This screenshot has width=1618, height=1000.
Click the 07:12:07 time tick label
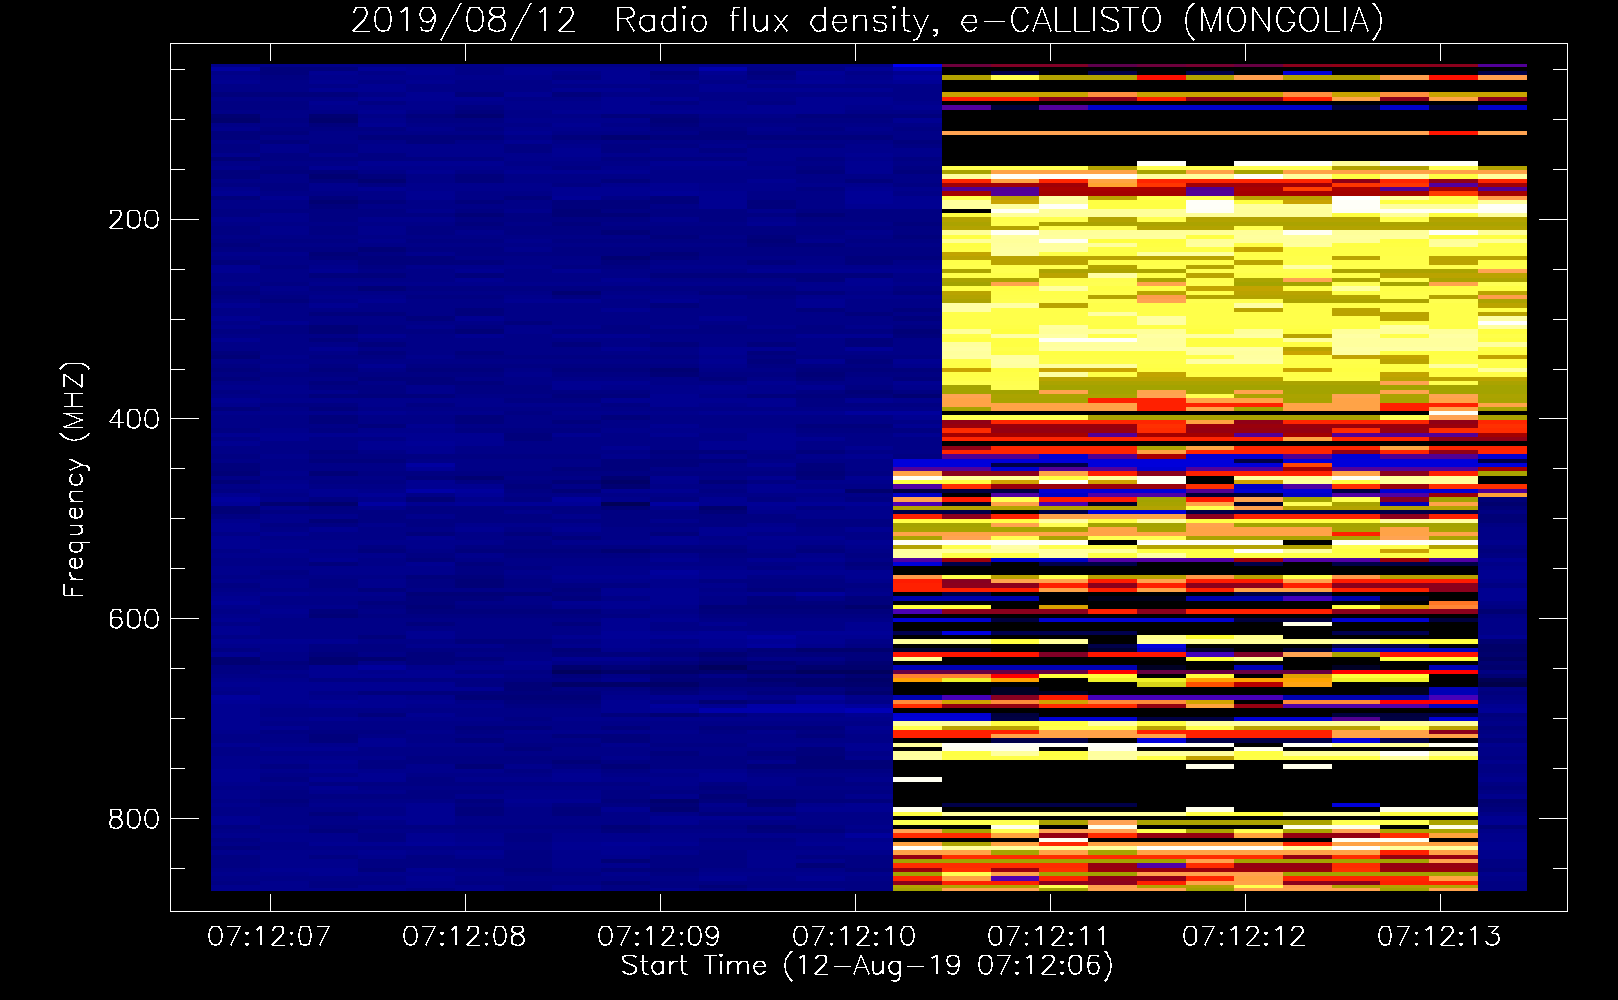click(269, 937)
